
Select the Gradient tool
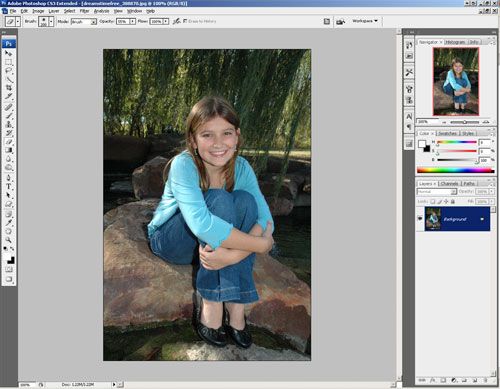[9, 150]
